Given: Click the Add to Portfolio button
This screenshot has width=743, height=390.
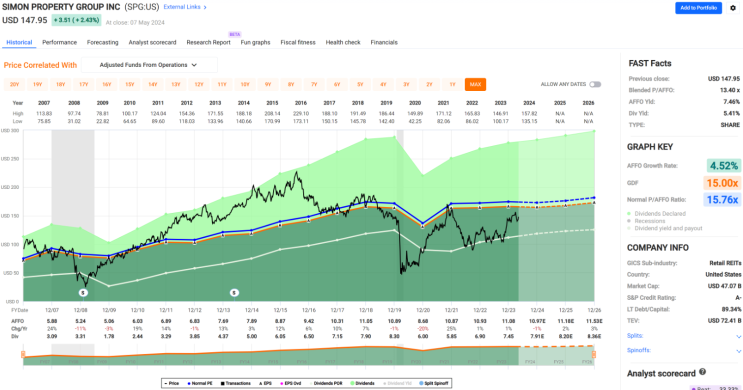Looking at the screenshot, I should (698, 8).
